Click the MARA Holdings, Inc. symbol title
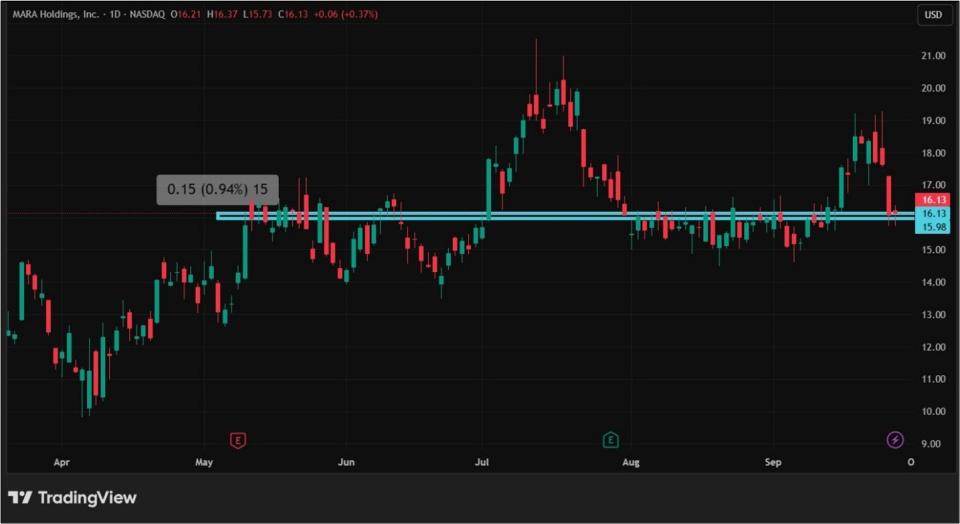Screen dimensions: 960x524 coord(57,15)
